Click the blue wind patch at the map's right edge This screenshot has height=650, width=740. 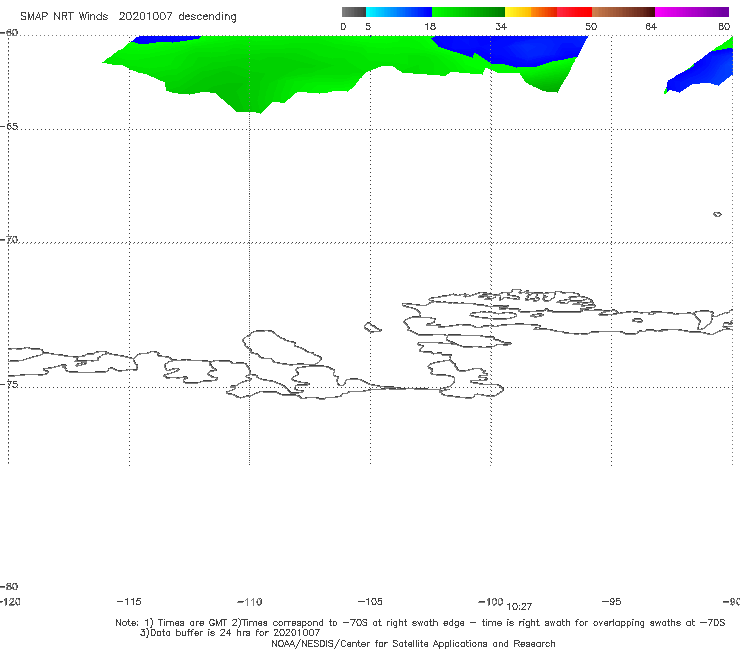coord(703,71)
